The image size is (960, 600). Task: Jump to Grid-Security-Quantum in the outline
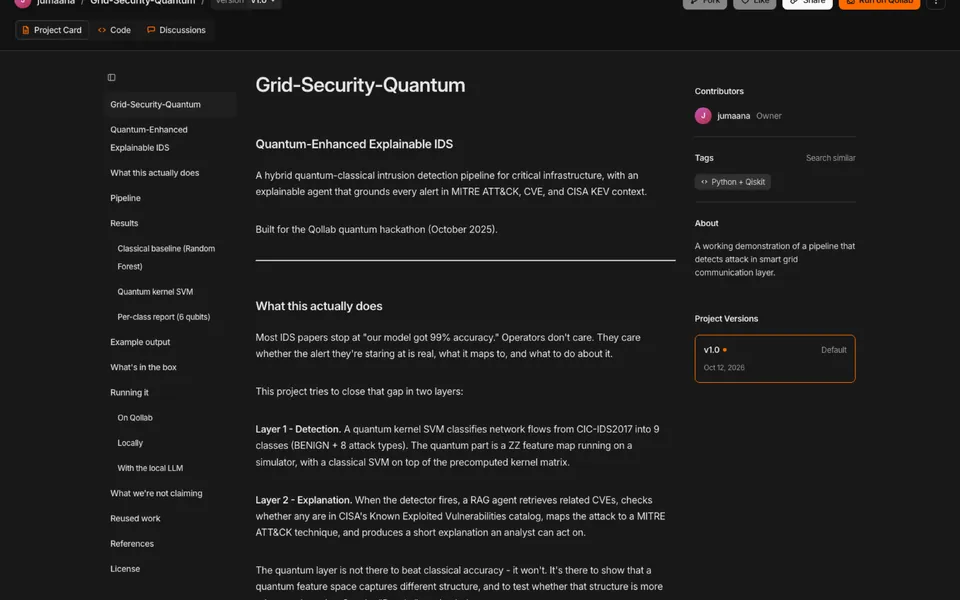click(170, 105)
